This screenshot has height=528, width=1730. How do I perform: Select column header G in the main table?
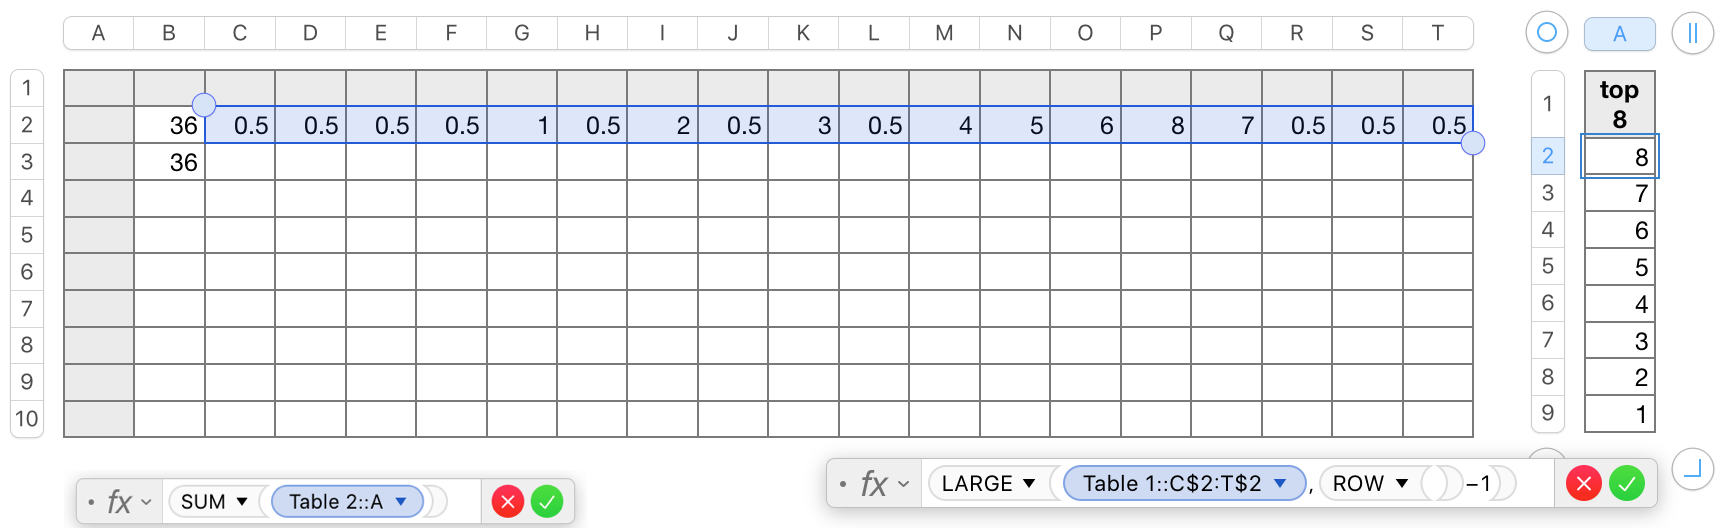click(x=522, y=33)
